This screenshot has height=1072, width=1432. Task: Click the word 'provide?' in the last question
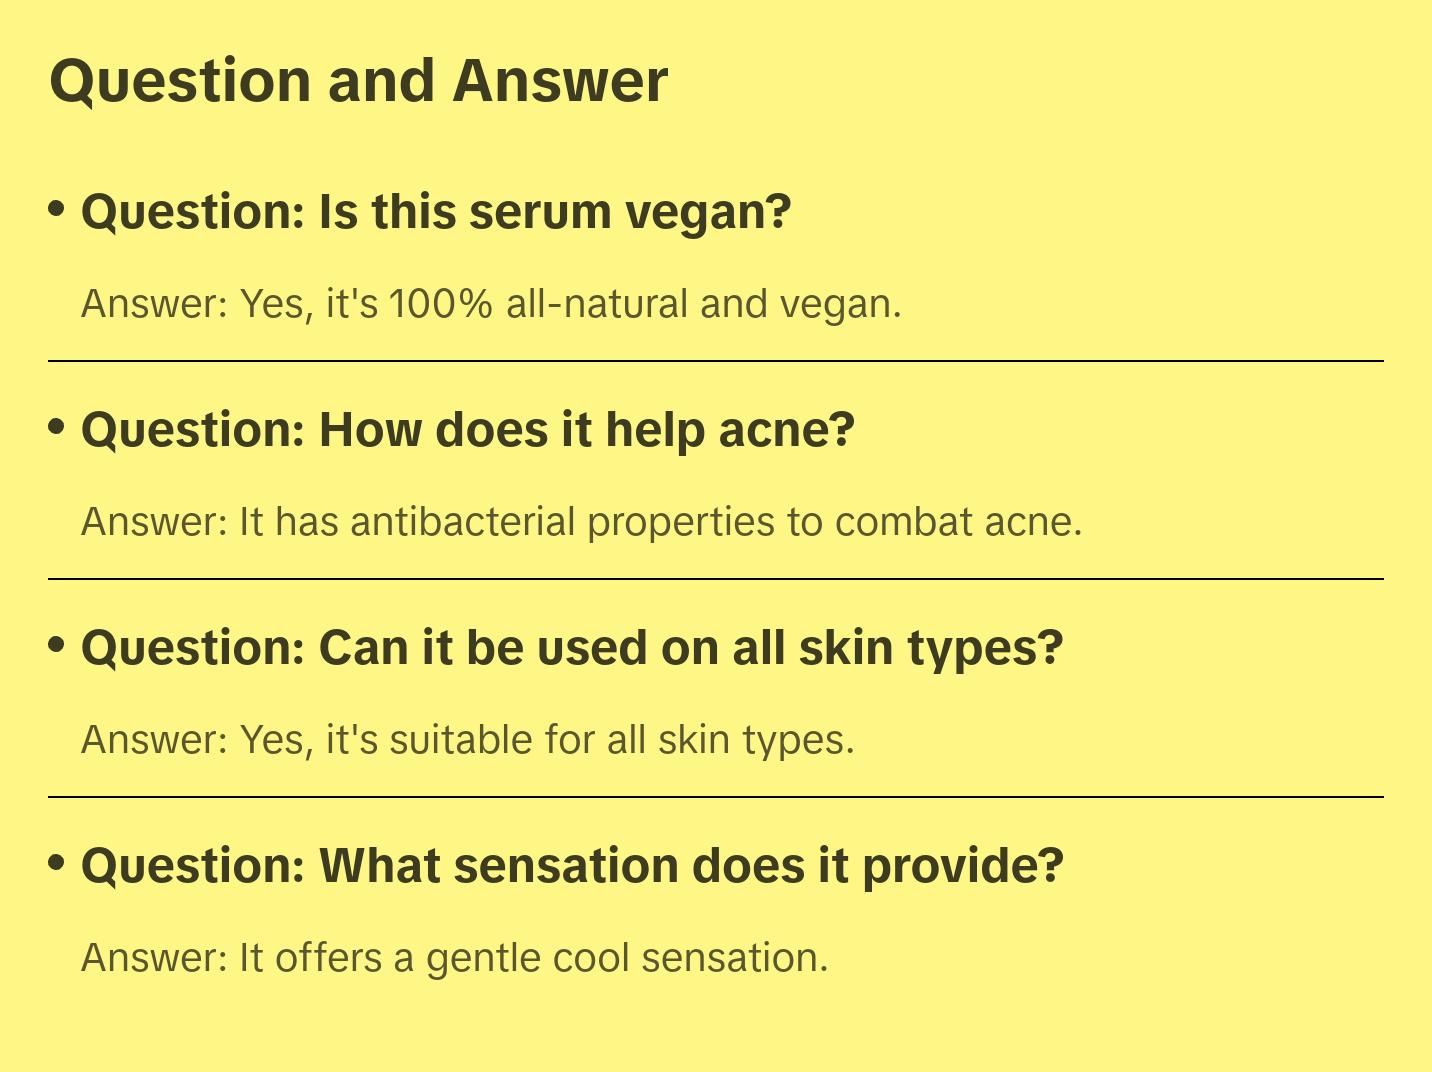click(963, 866)
